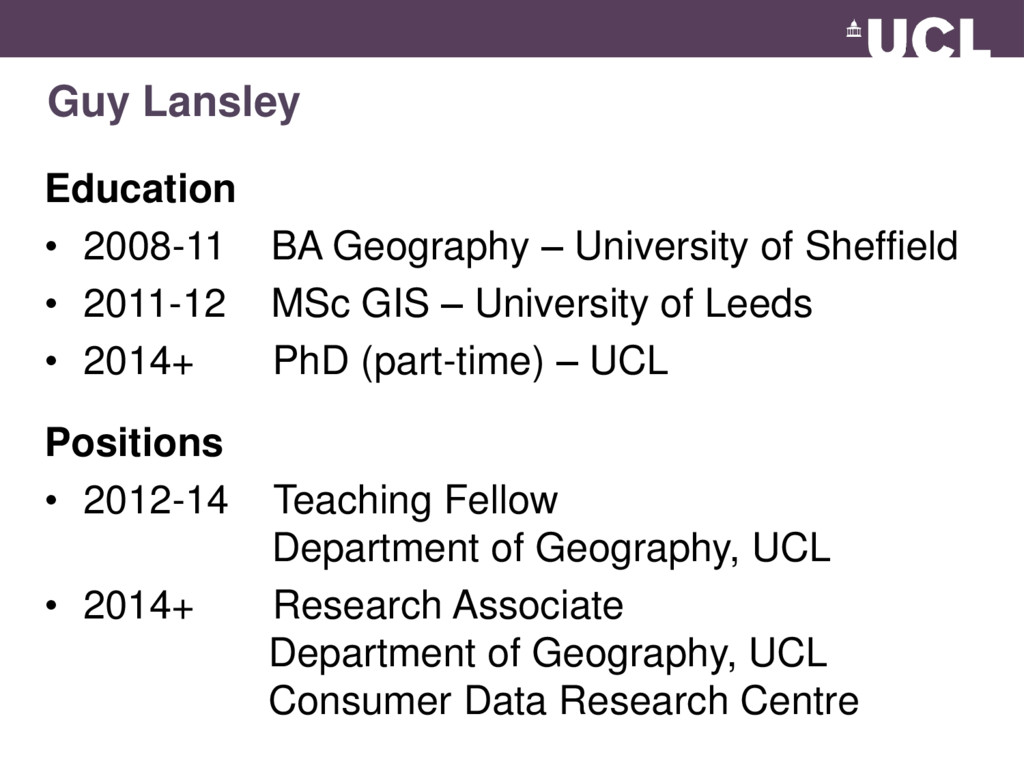
Task: Click the '2008-11' date entry
Action: pyautogui.click(x=153, y=246)
